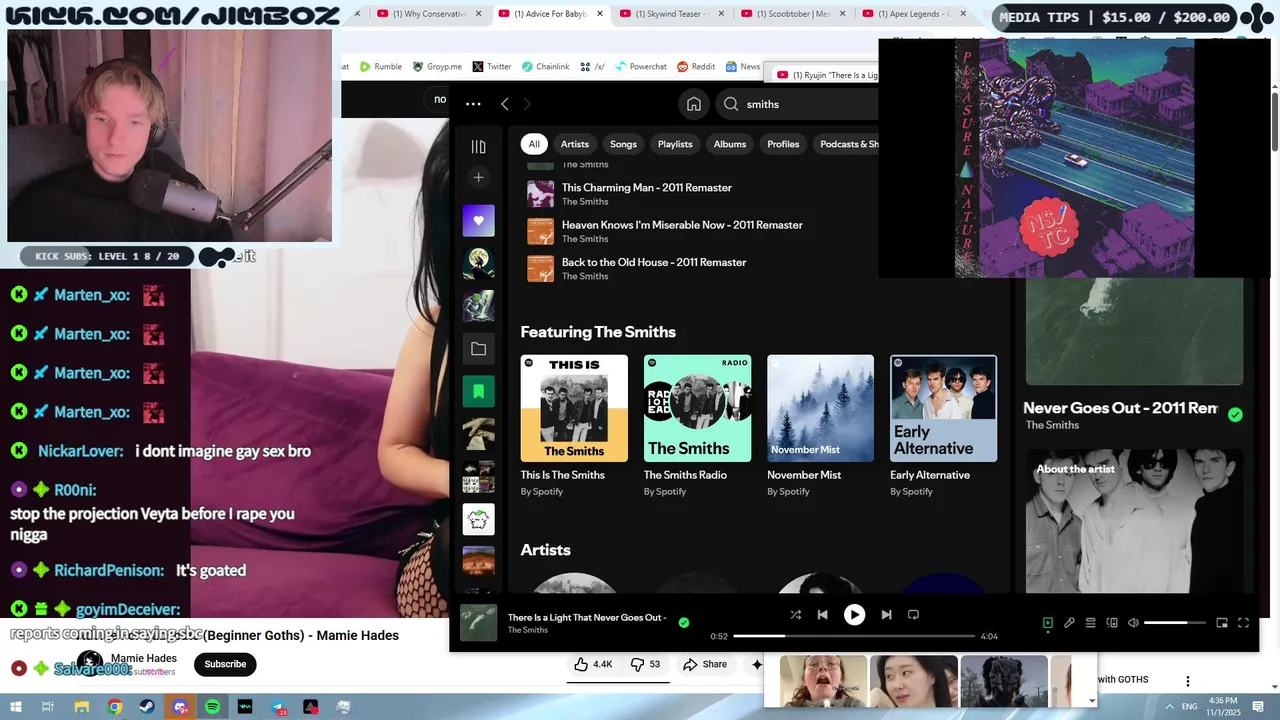
Task: Open the Rumble bookmark
Action: tap(381, 67)
